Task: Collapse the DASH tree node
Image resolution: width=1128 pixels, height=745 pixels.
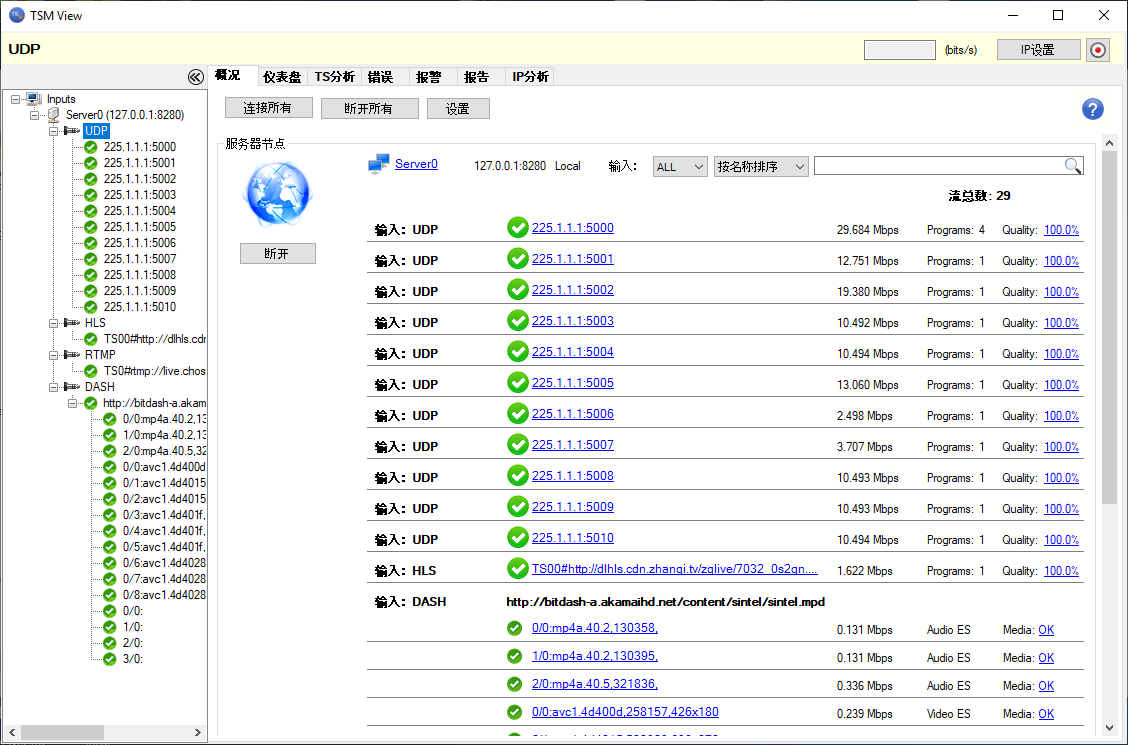Action: [x=54, y=387]
